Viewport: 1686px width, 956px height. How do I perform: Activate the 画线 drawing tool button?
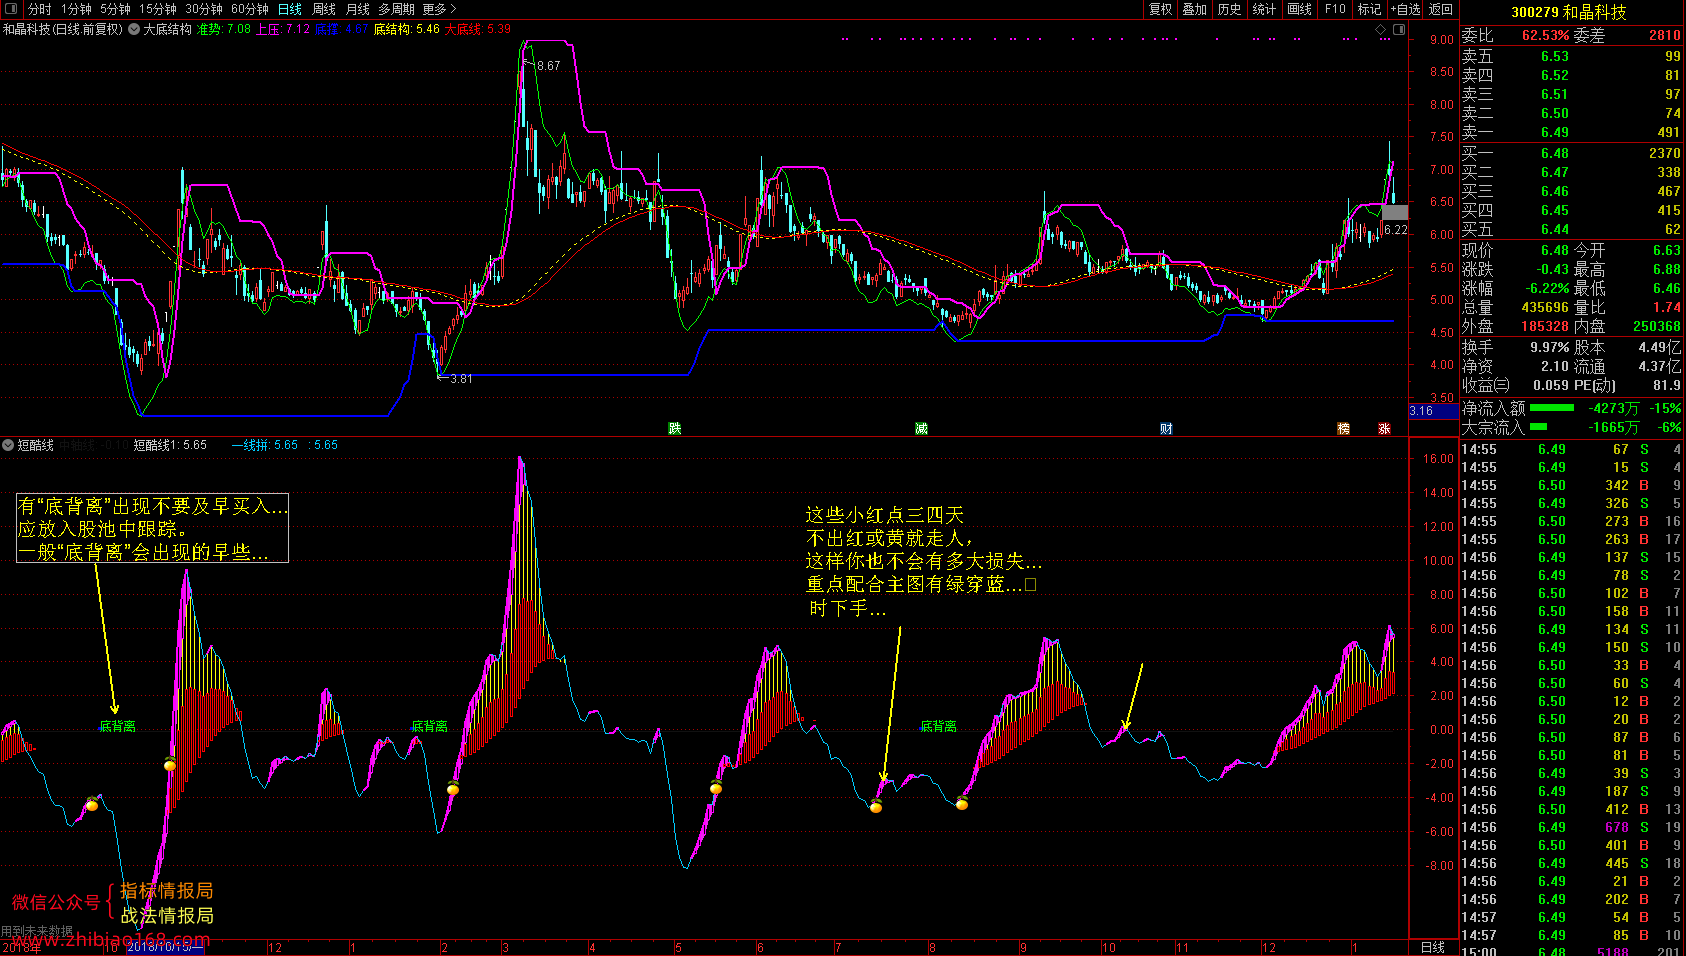(1299, 9)
